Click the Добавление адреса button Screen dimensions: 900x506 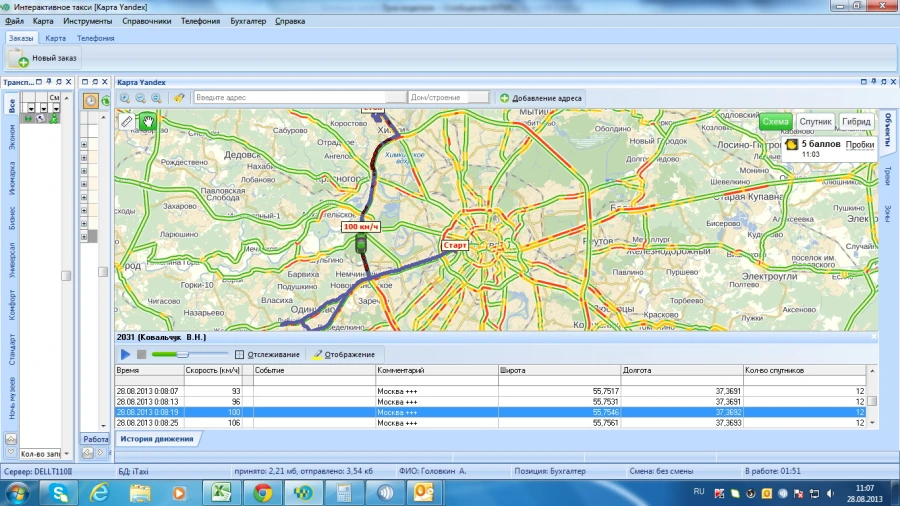pyautogui.click(x=541, y=98)
